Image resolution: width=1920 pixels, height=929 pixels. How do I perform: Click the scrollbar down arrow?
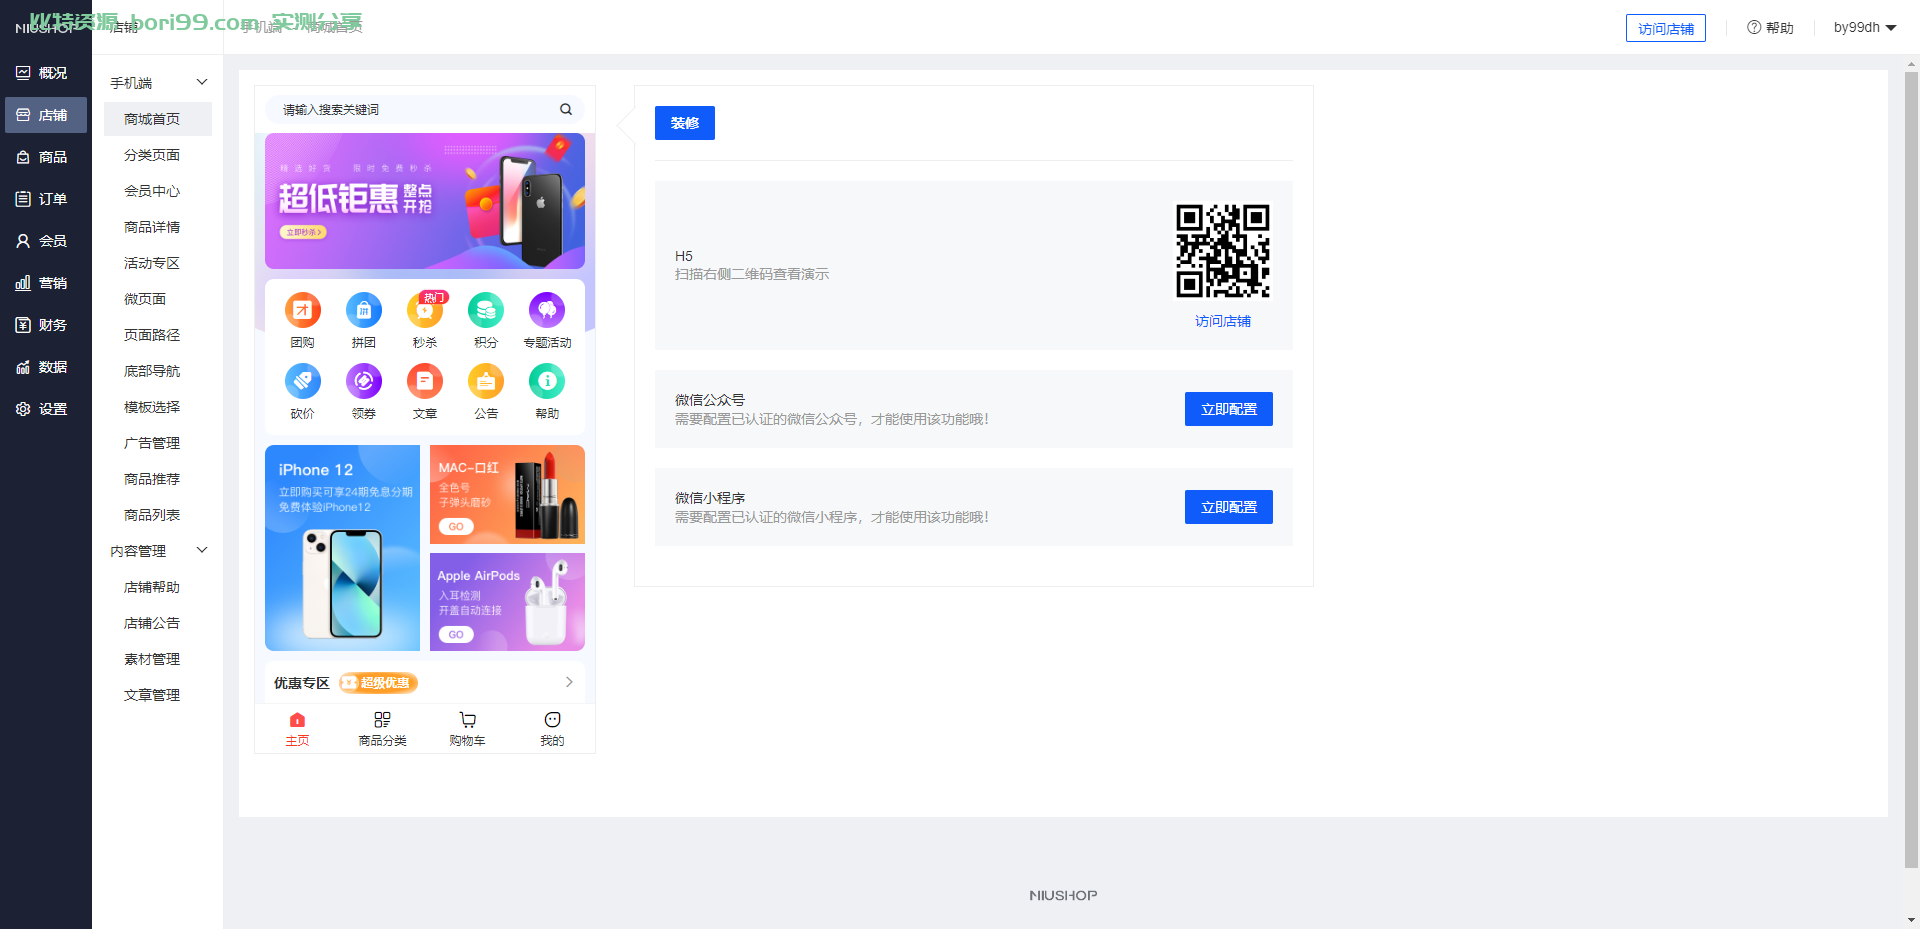click(1912, 920)
